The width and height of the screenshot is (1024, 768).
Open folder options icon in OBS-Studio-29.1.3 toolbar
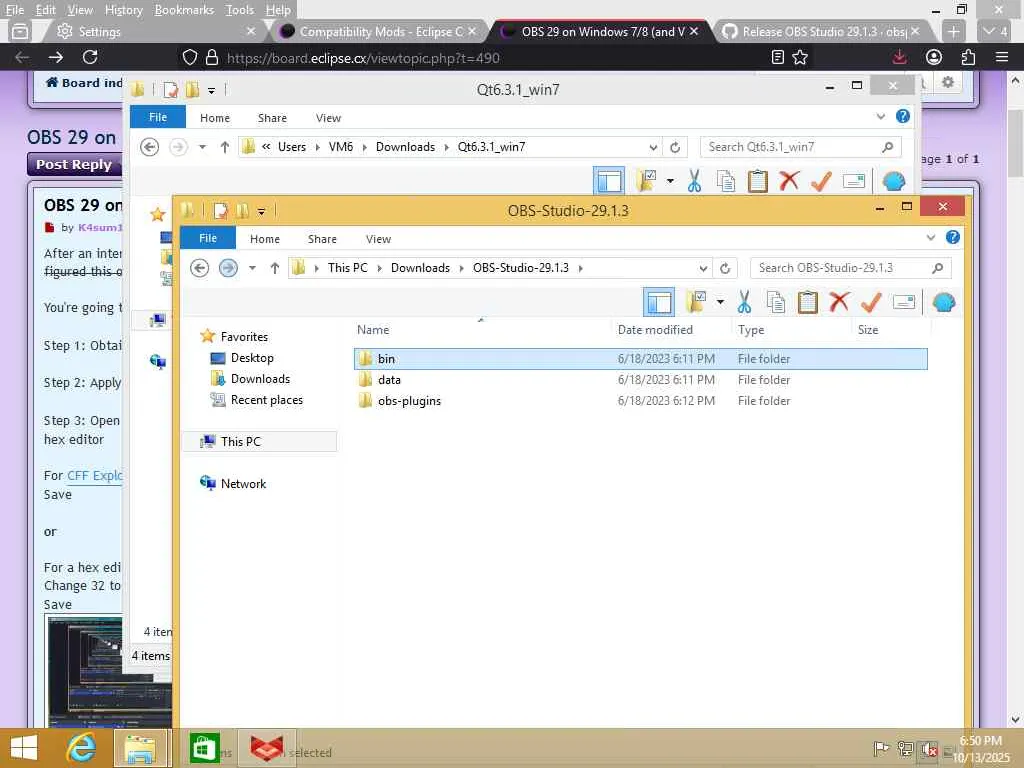[696, 302]
